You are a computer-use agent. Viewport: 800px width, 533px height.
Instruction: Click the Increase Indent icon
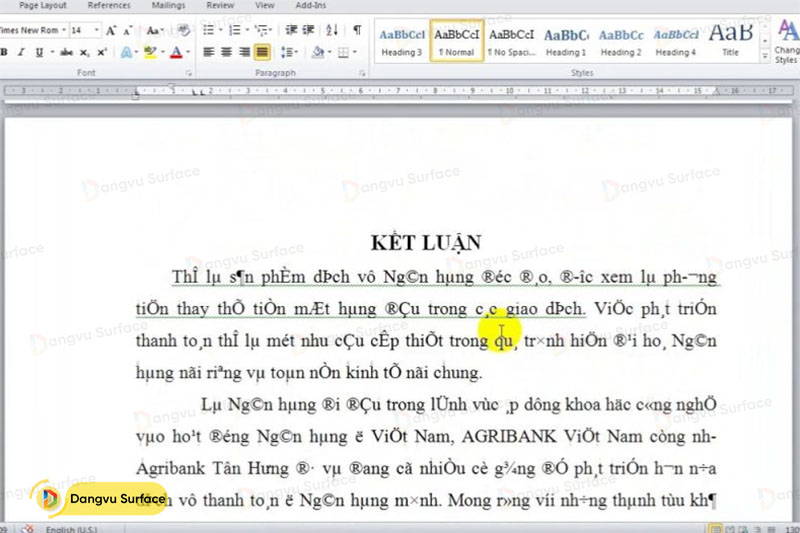pos(308,30)
